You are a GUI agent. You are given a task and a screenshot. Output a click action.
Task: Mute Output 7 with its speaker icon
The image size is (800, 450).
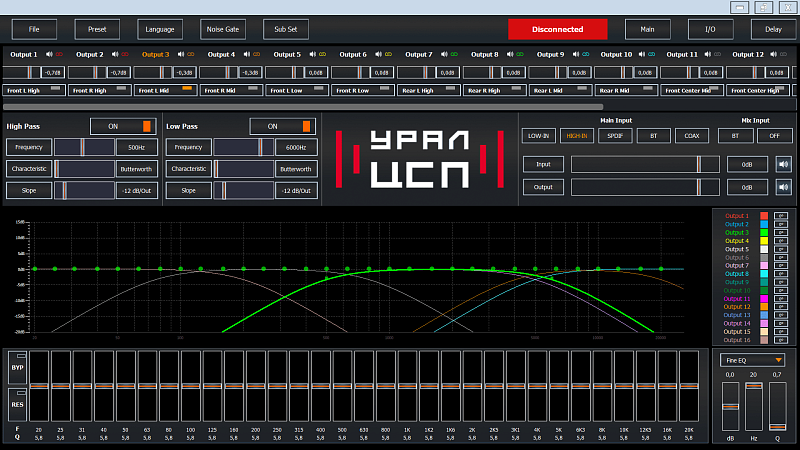pyautogui.click(x=444, y=55)
